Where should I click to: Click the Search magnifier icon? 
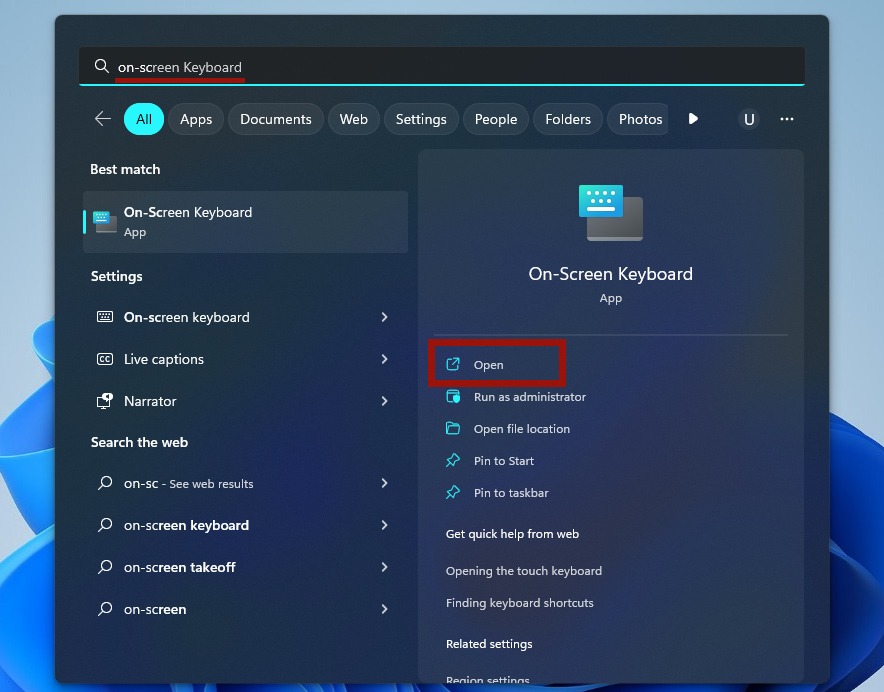(x=102, y=65)
